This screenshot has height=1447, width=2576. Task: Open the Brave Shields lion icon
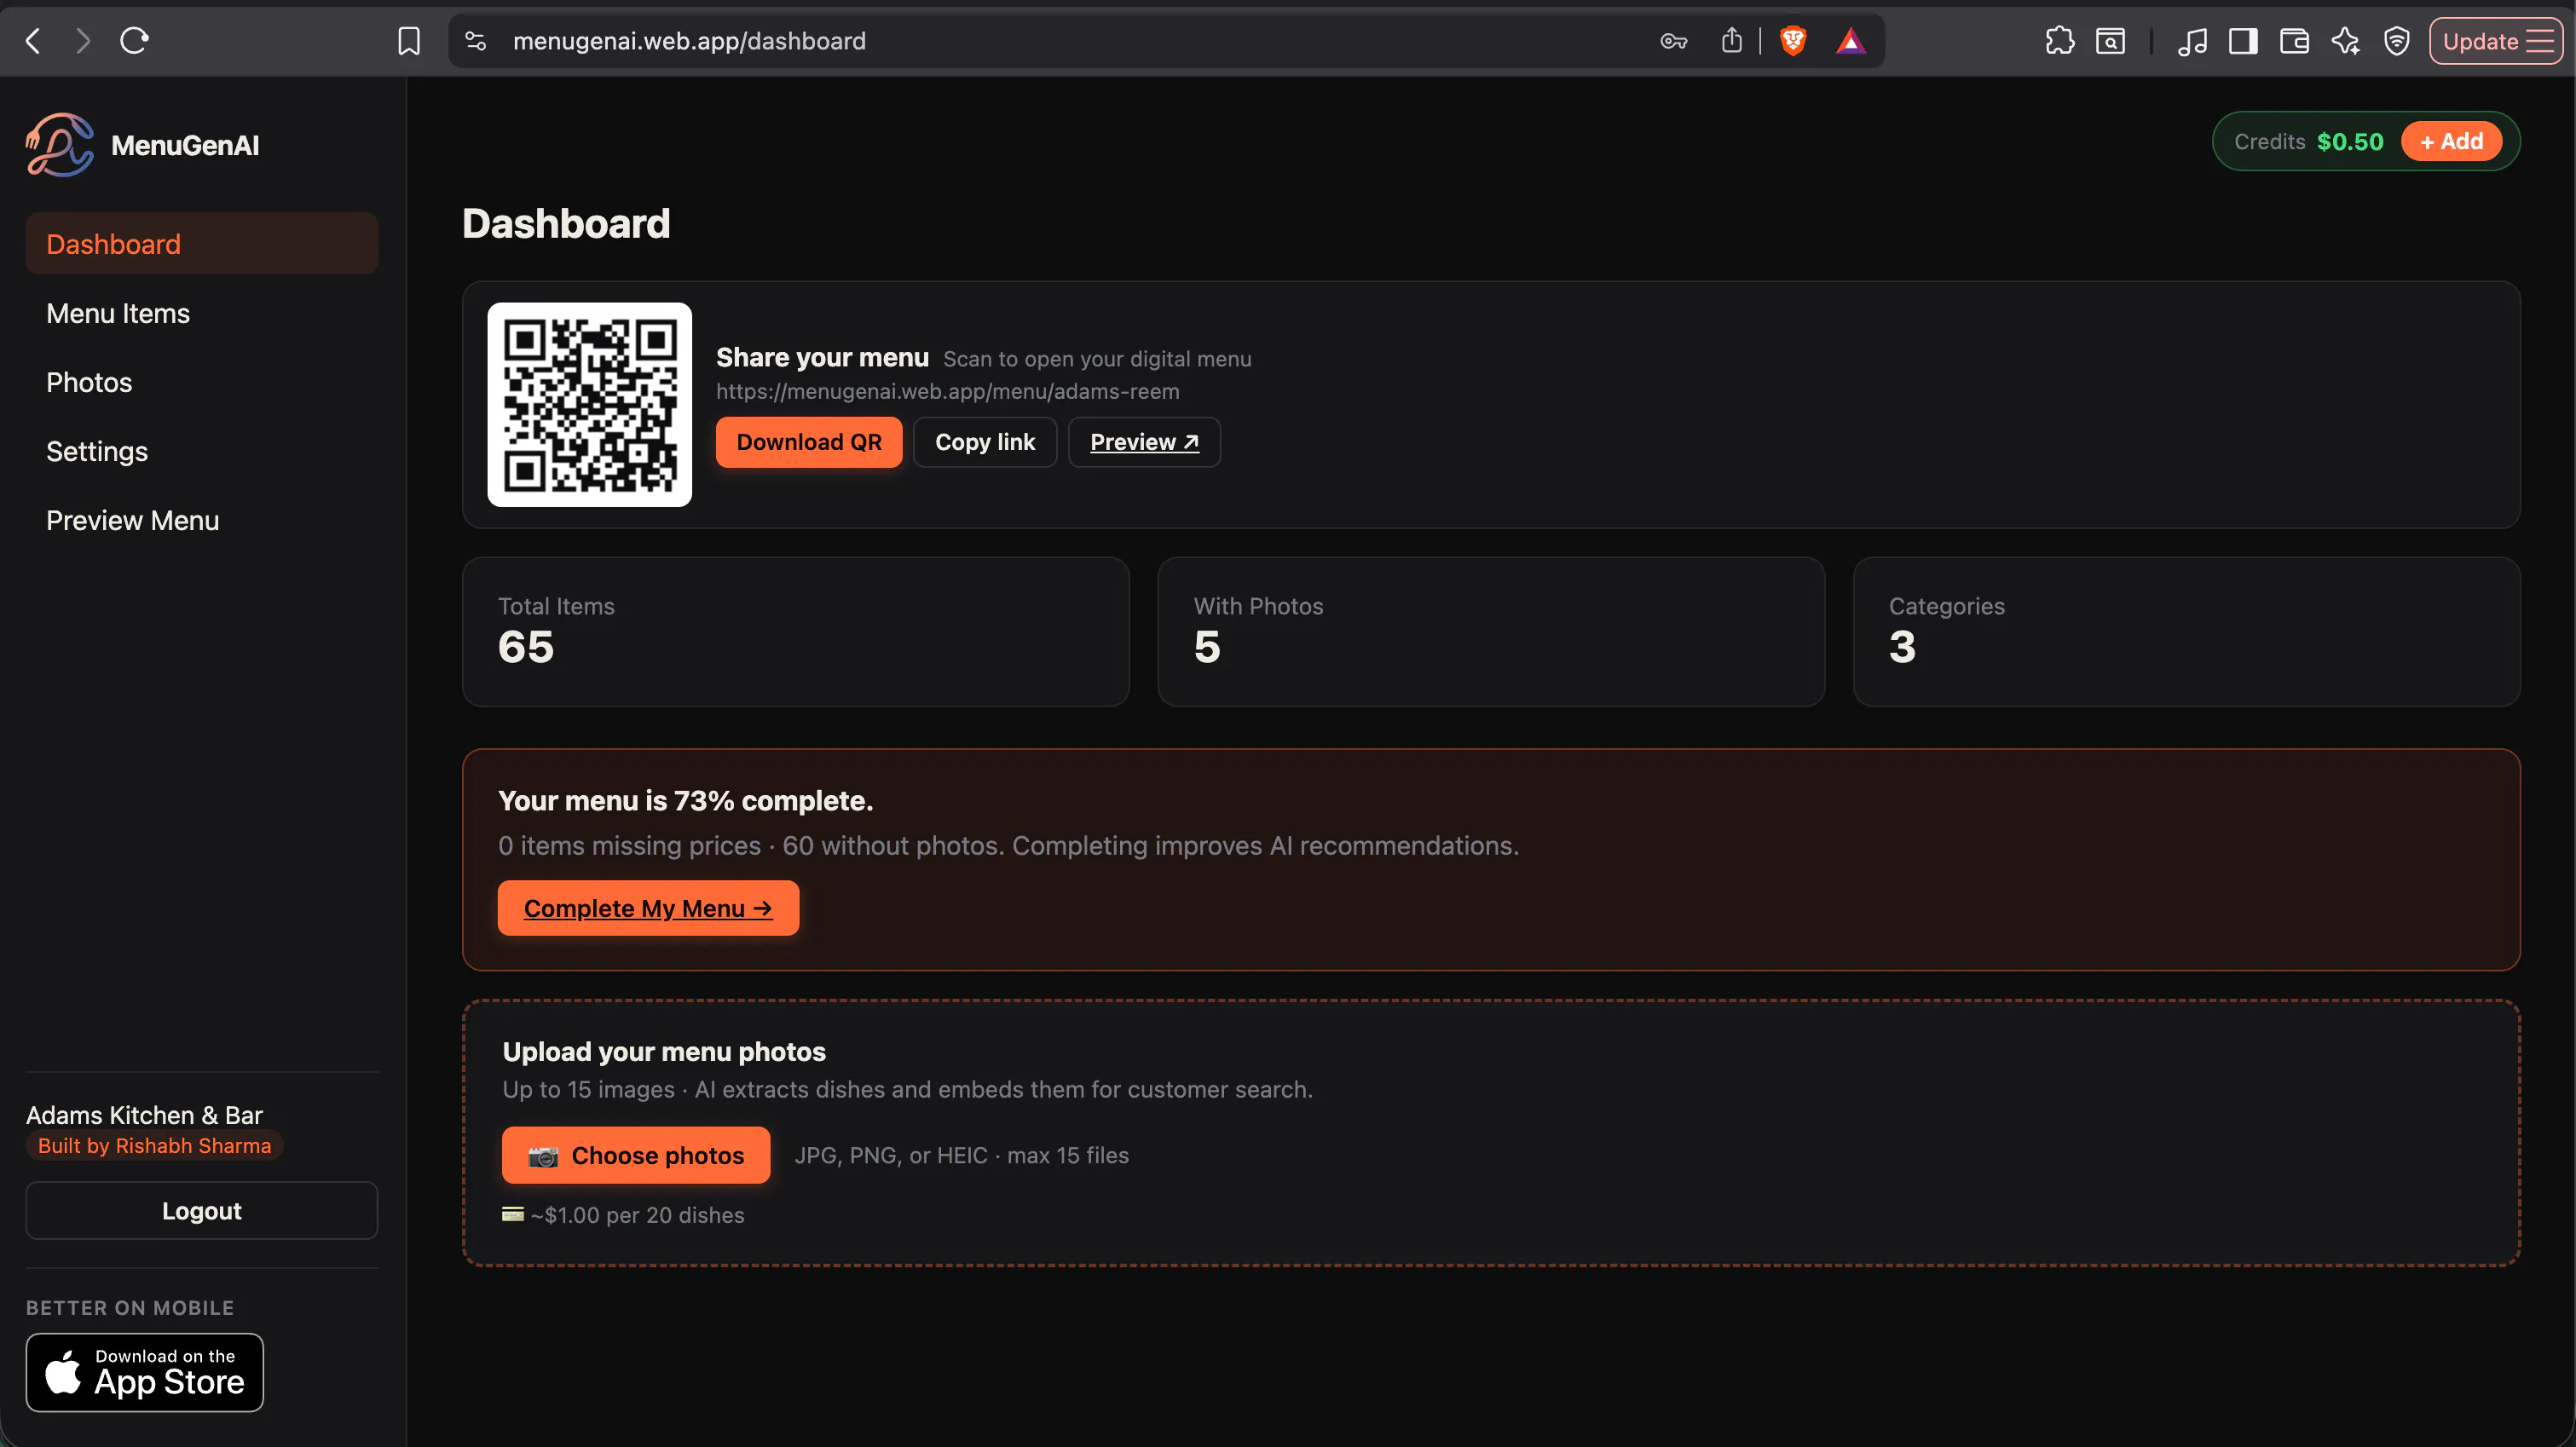tap(1793, 41)
